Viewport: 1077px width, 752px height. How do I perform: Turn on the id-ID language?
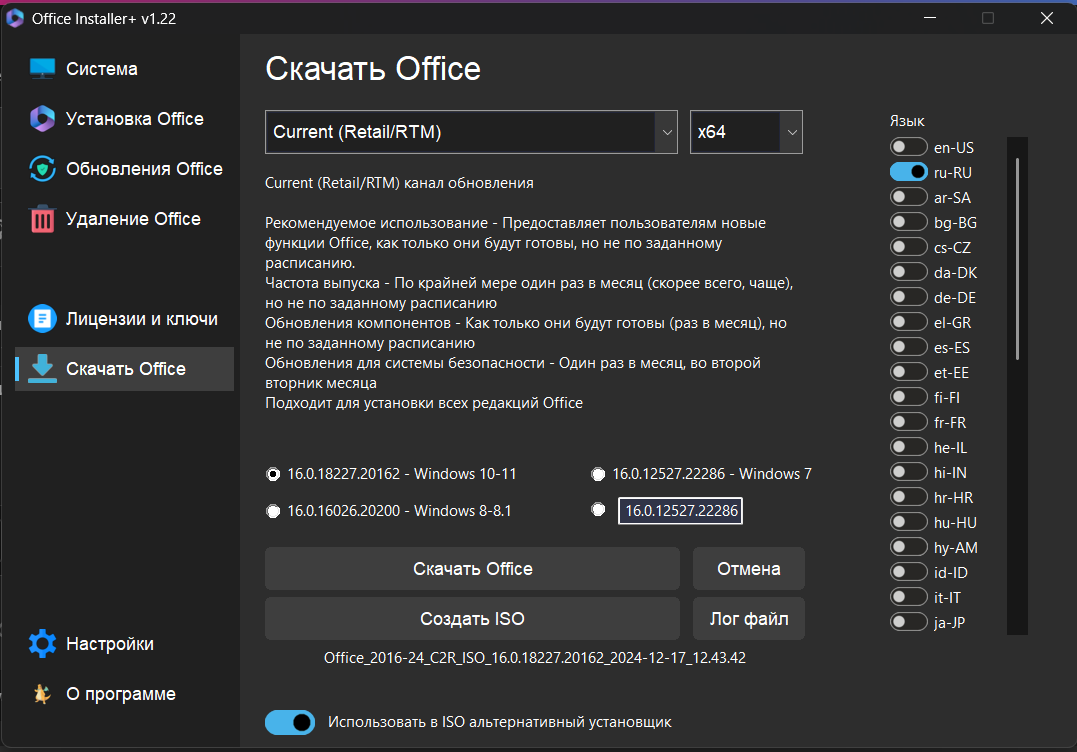909,572
